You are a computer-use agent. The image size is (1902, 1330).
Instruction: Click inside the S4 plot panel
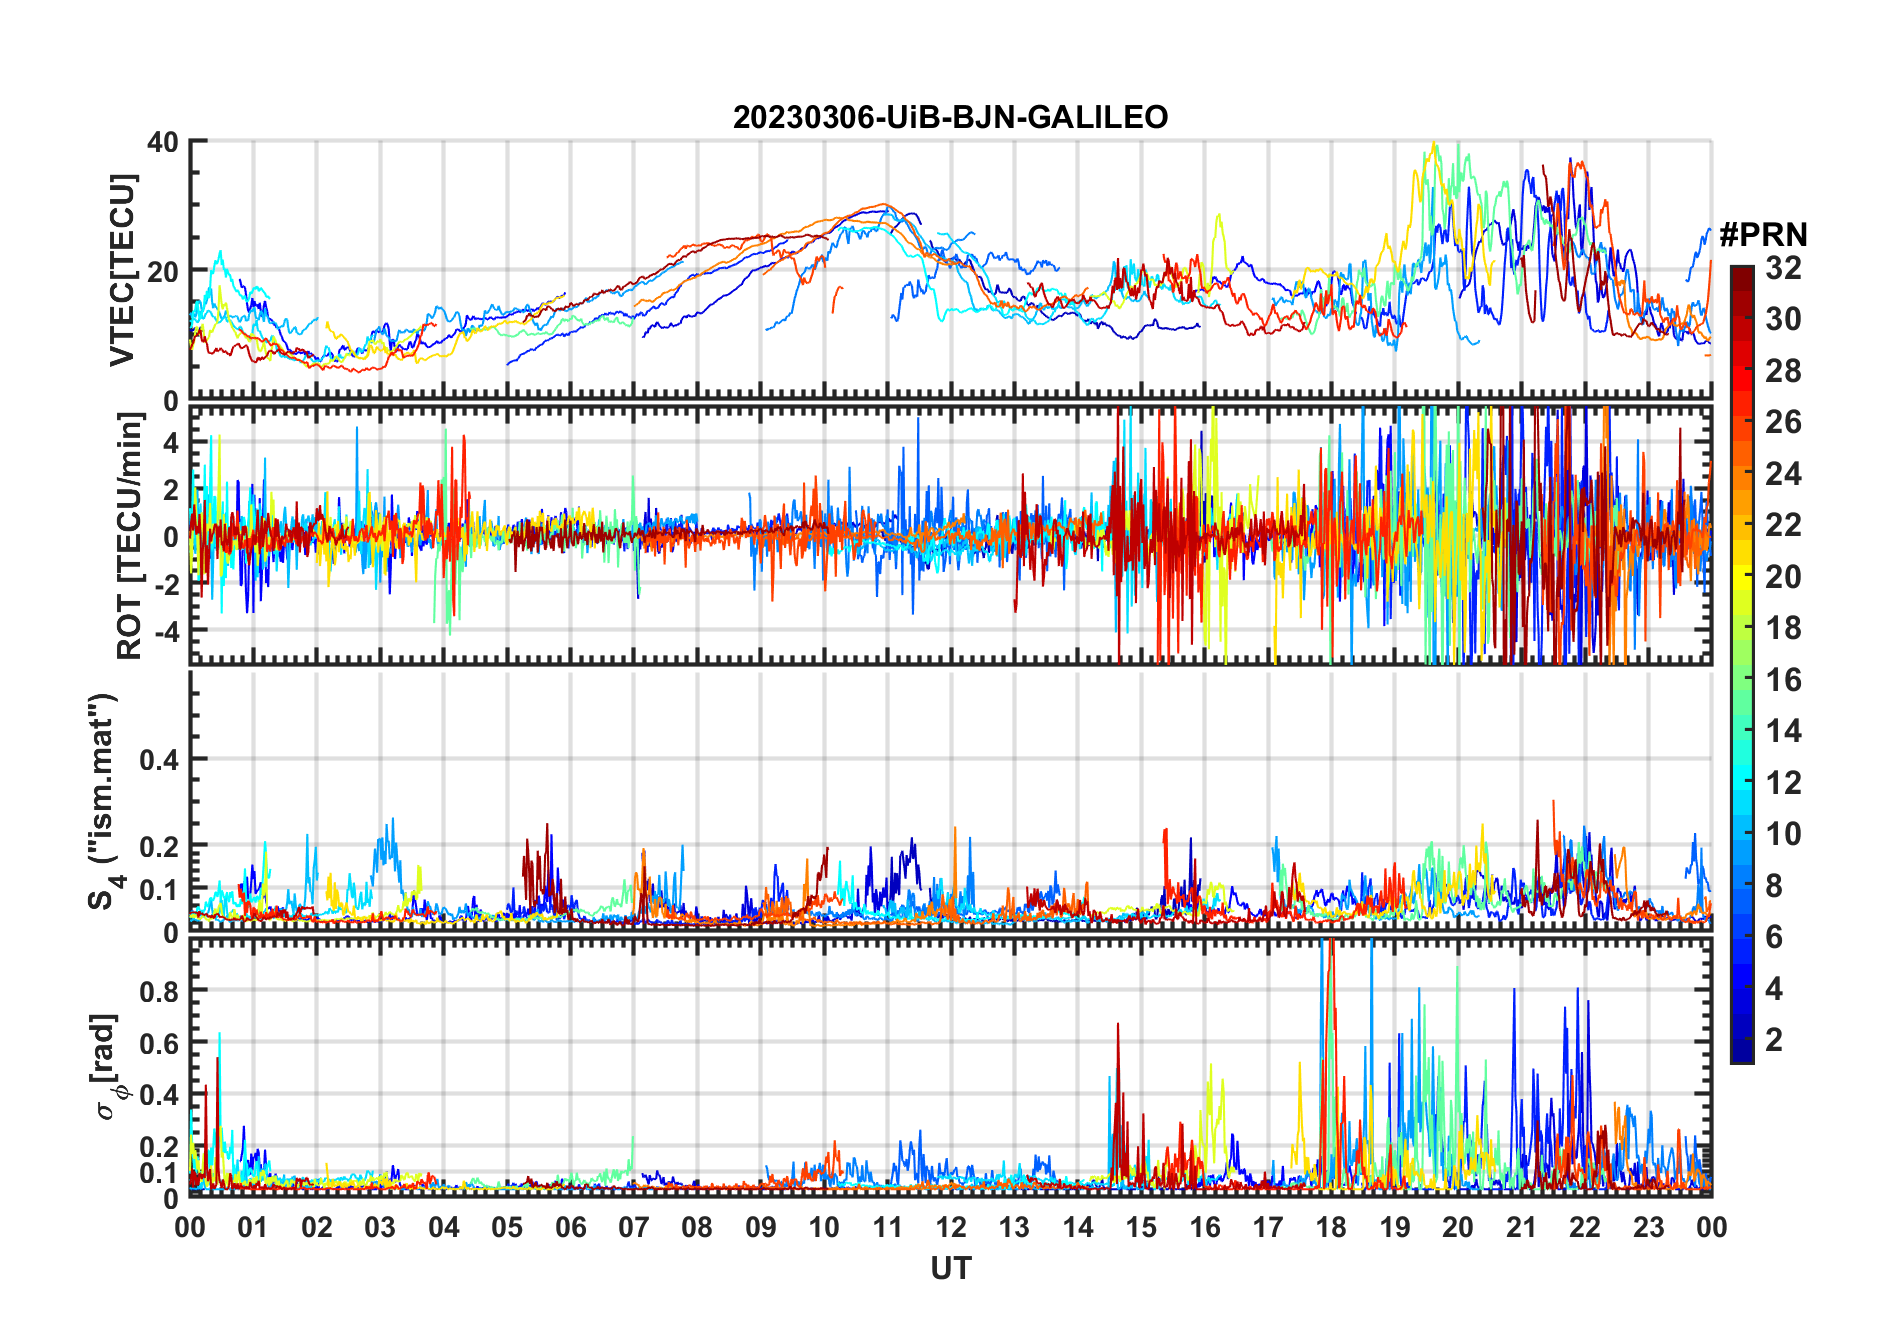[951, 800]
